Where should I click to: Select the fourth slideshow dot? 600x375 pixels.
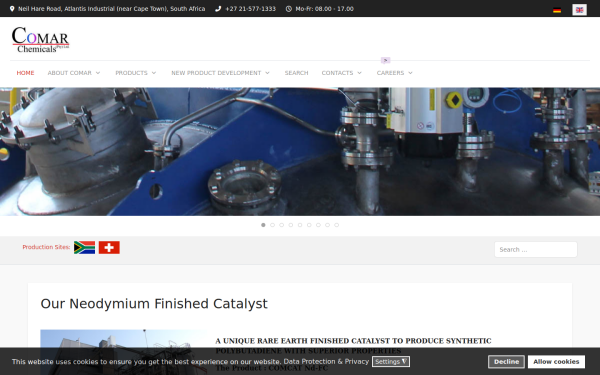[x=291, y=225]
